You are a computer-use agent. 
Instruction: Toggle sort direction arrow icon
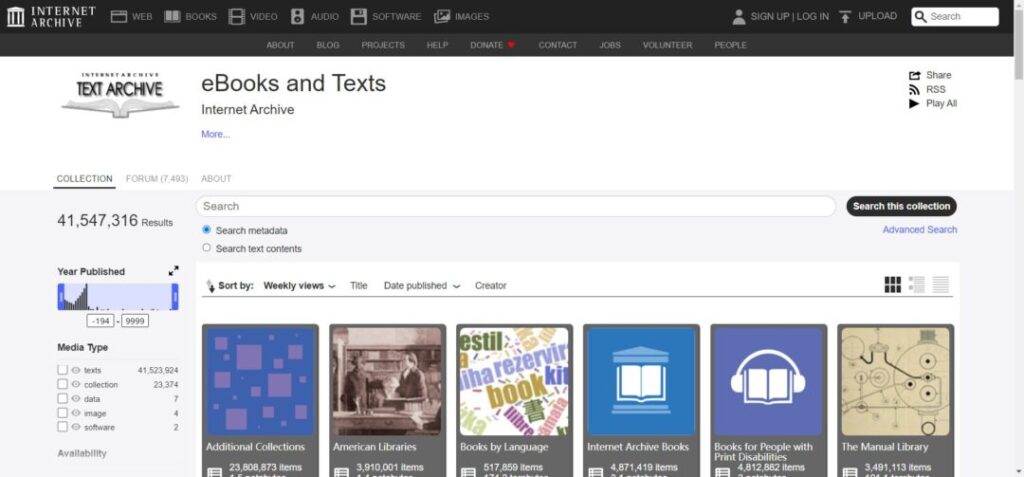click(x=210, y=286)
